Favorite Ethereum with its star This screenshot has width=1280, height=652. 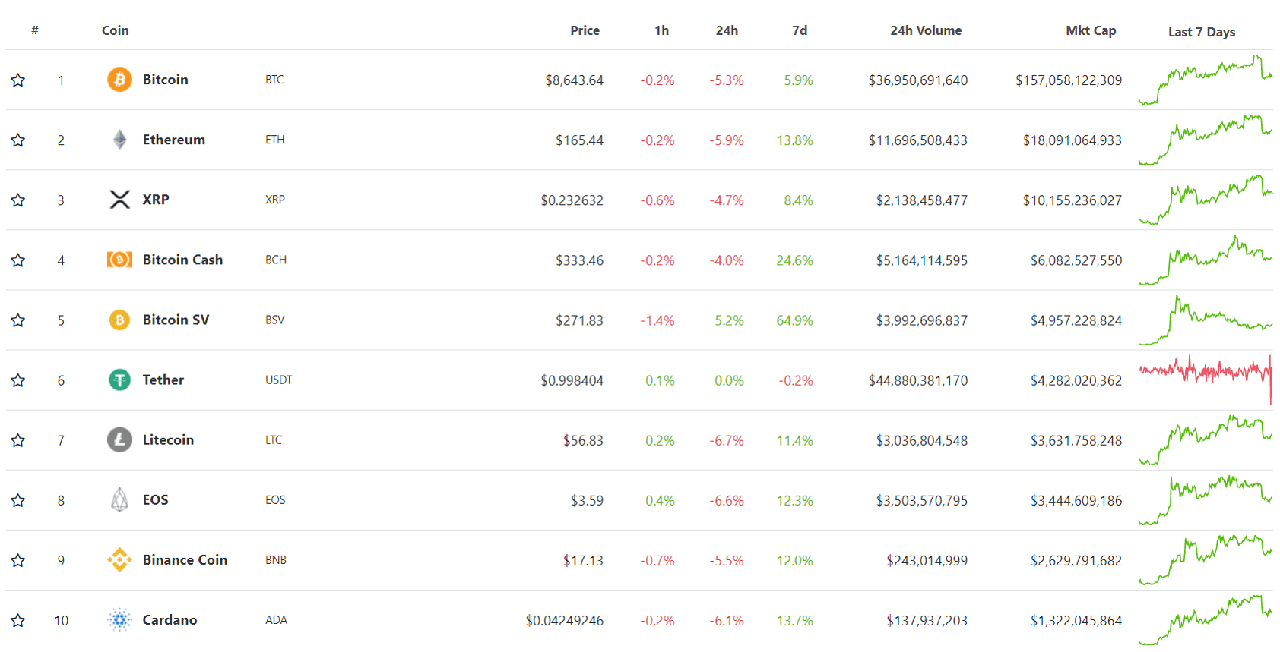[x=18, y=140]
